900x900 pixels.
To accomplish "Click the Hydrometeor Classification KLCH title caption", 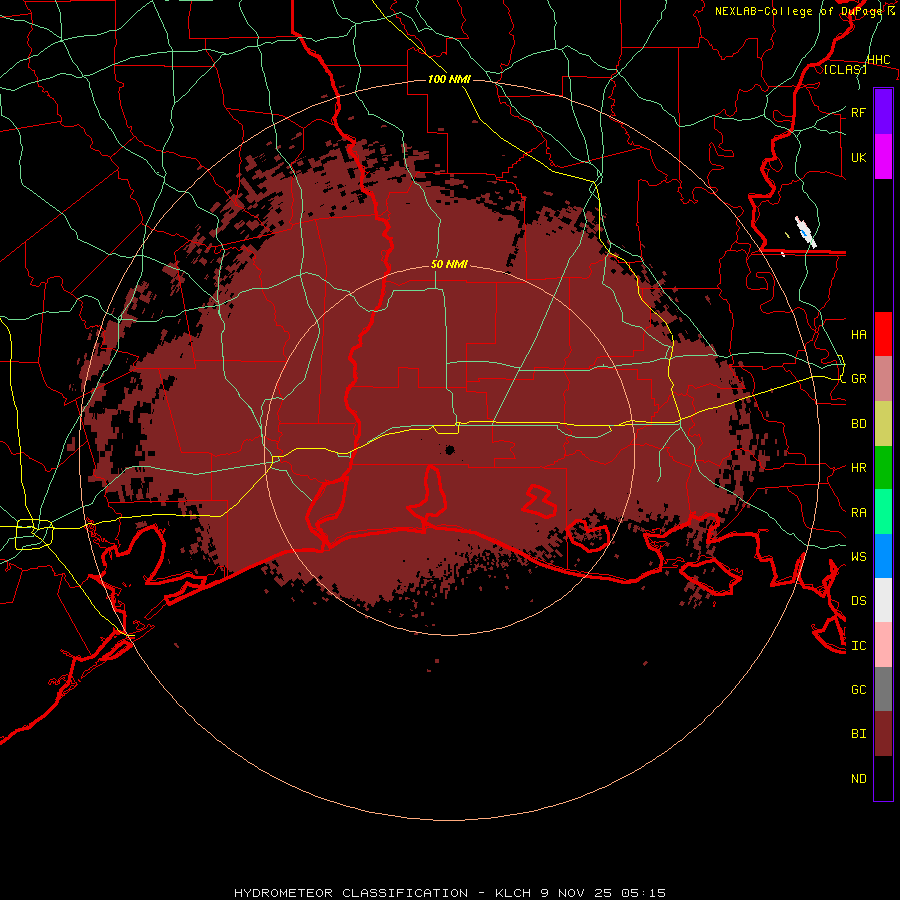I will (x=449, y=893).
